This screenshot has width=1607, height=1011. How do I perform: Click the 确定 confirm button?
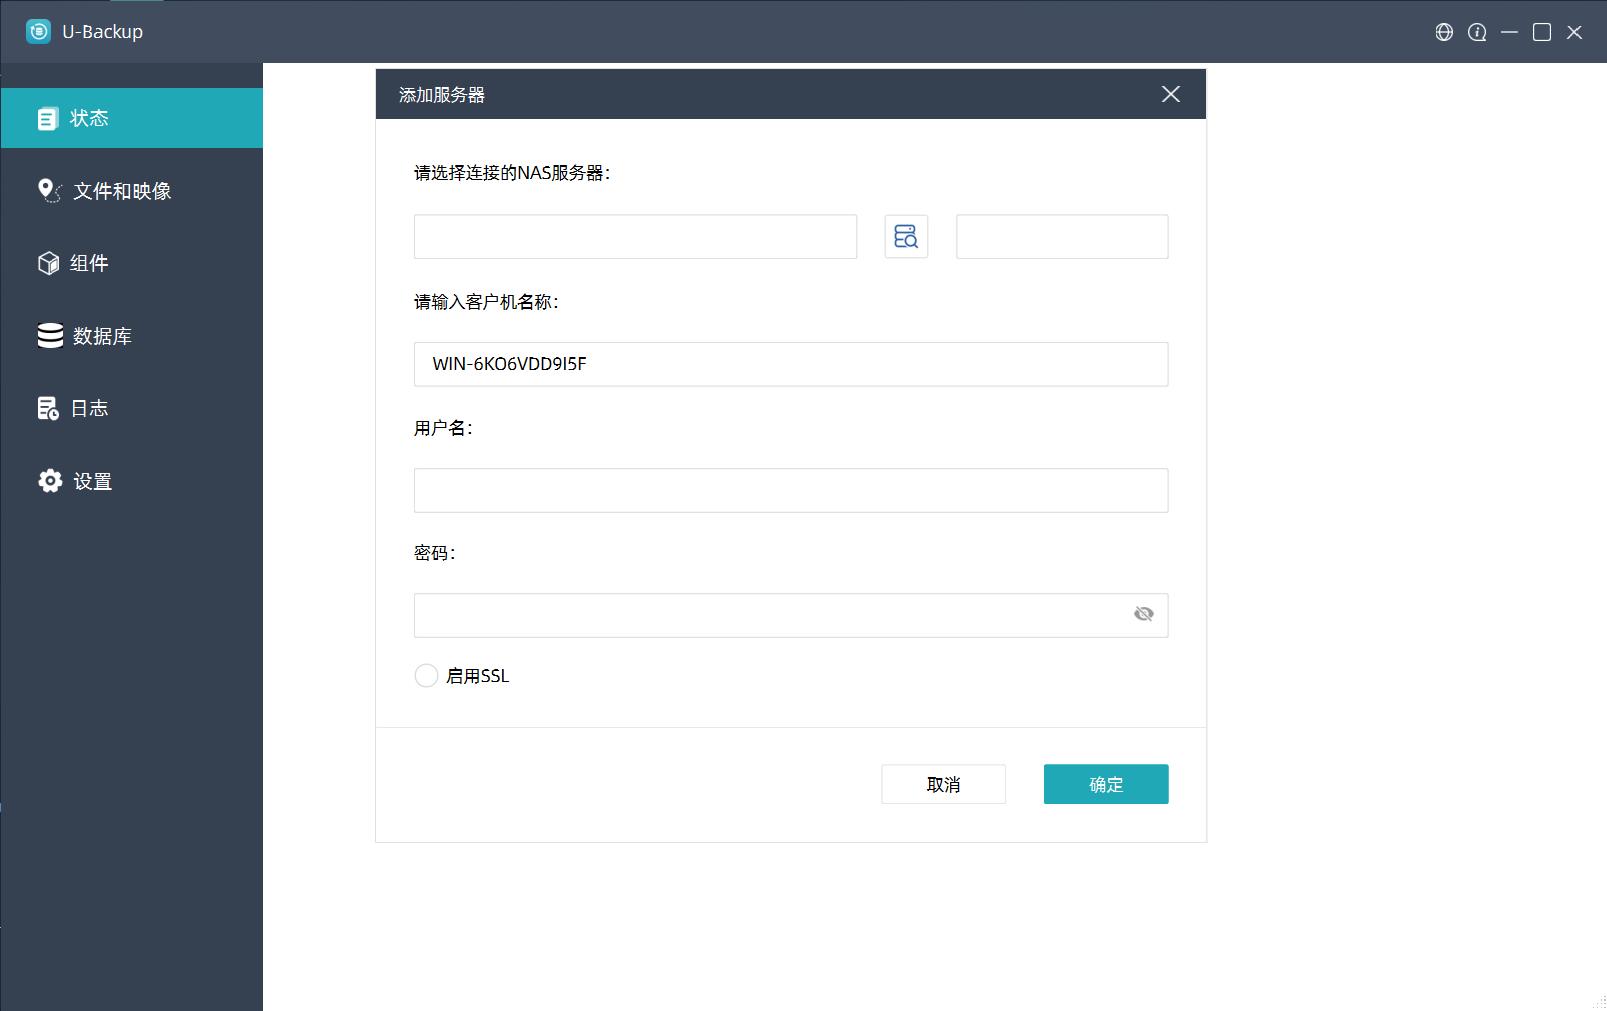click(x=1105, y=784)
